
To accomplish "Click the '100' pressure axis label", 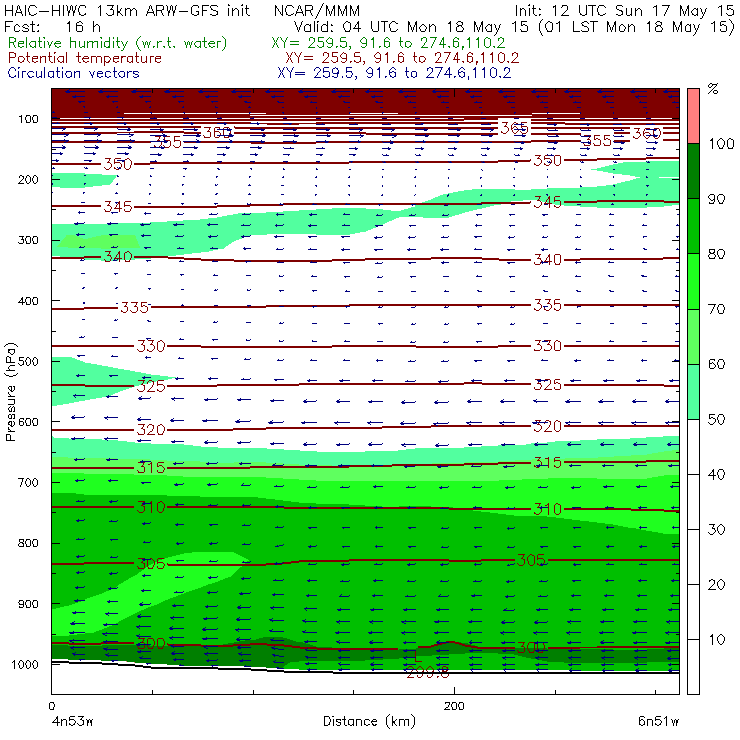I will [28, 119].
